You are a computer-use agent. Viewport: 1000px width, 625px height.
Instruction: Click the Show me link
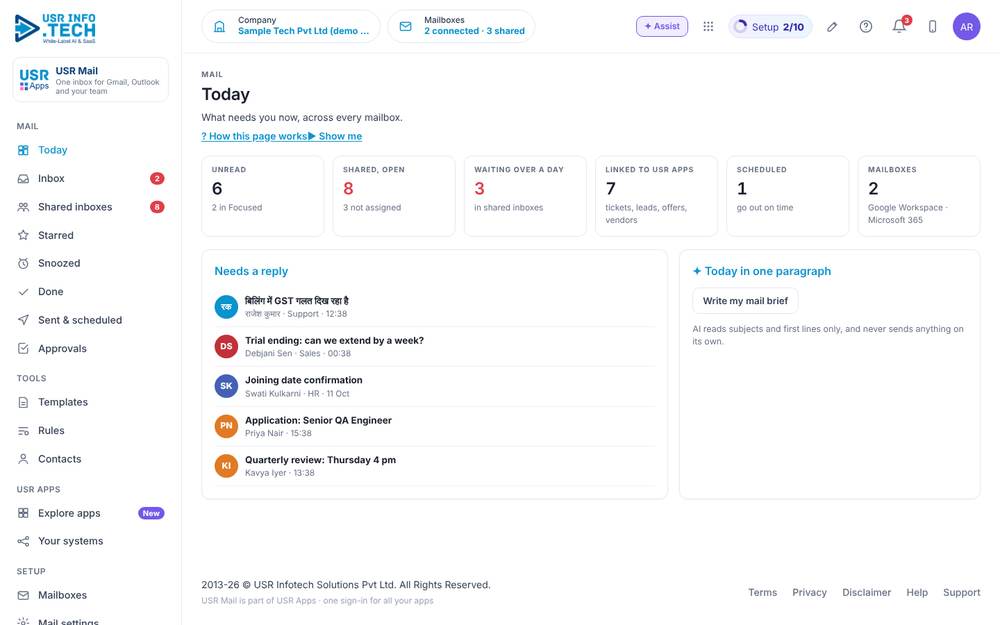pos(335,136)
